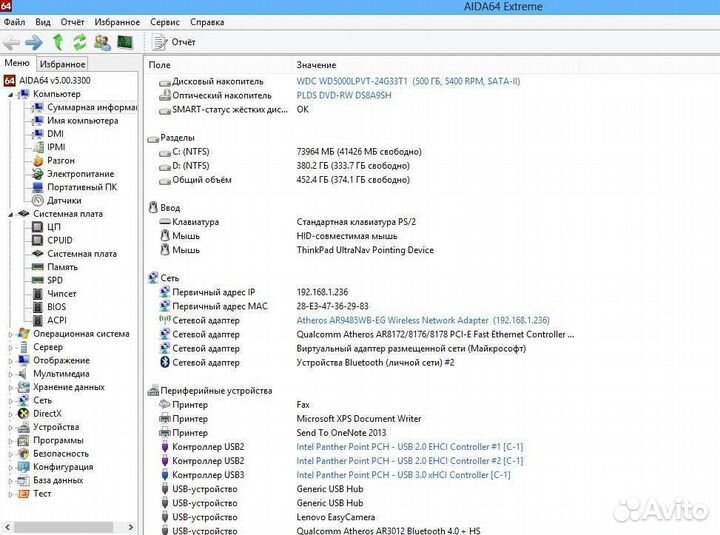
Task: Switch to the Избранное tab in sidebar
Action: pos(62,64)
